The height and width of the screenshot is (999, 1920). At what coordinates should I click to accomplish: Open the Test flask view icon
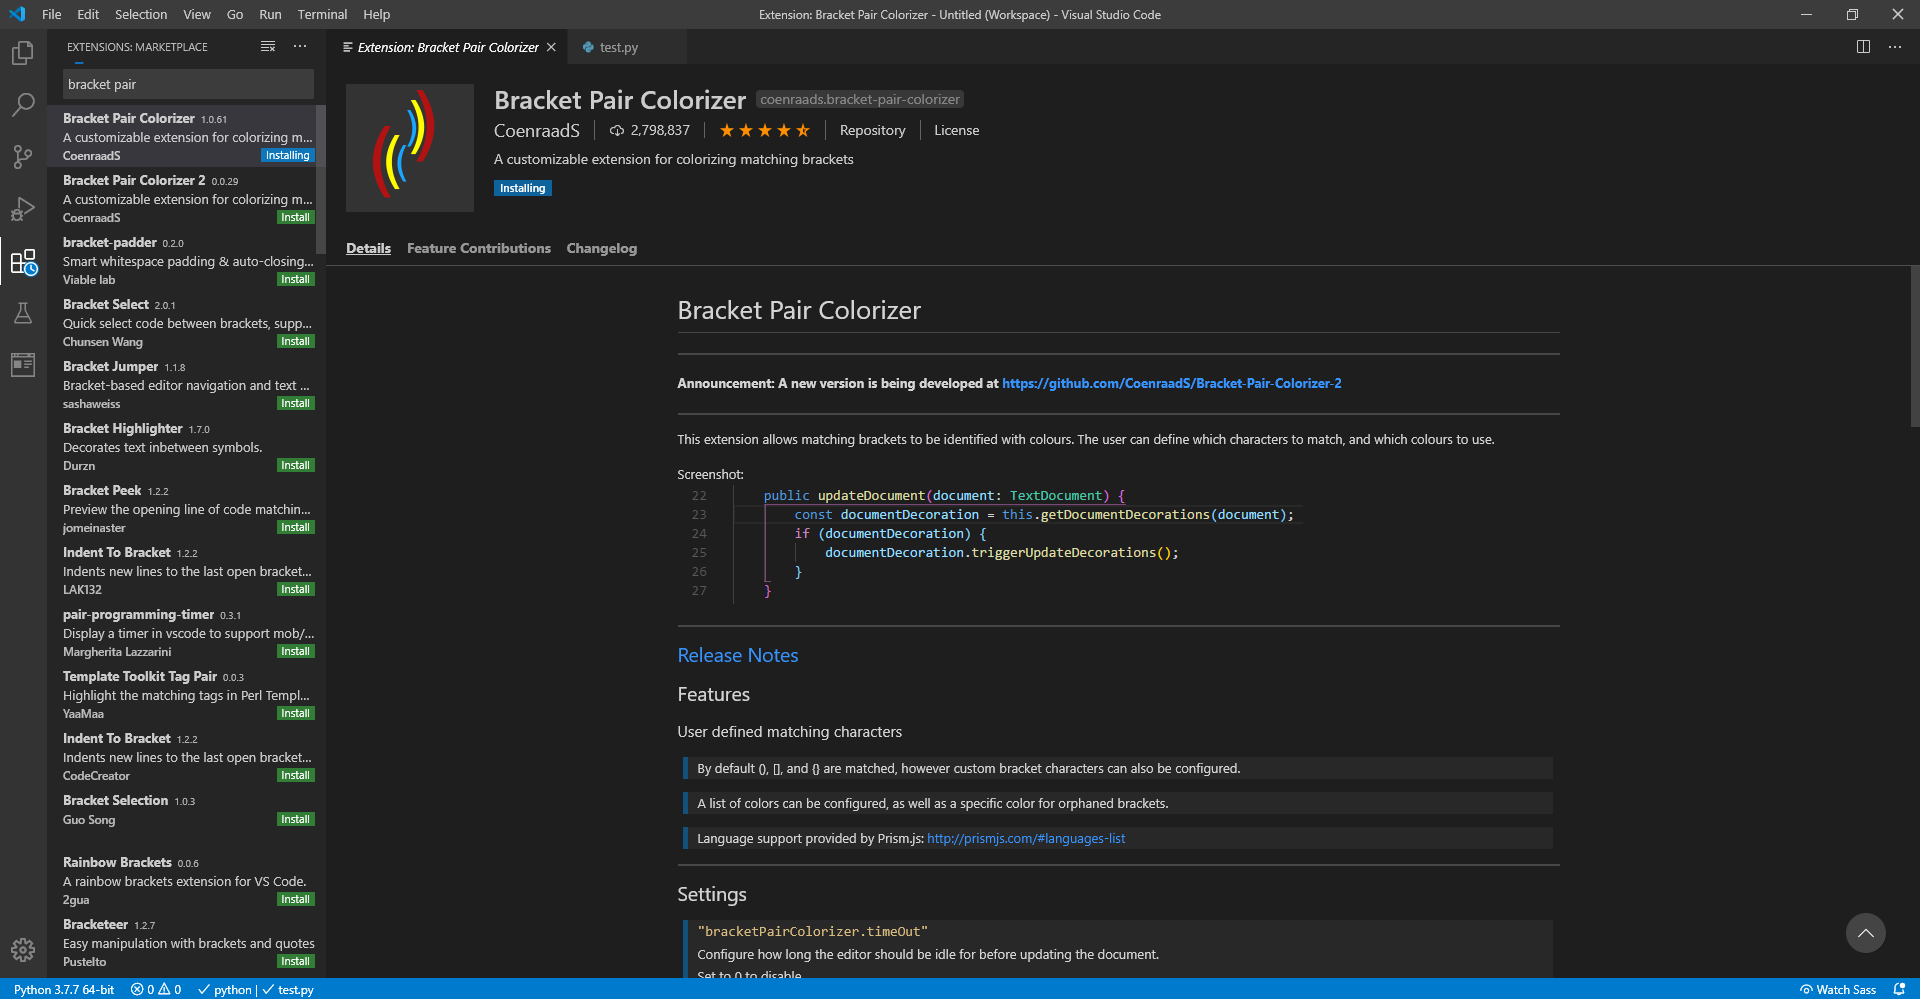click(23, 313)
